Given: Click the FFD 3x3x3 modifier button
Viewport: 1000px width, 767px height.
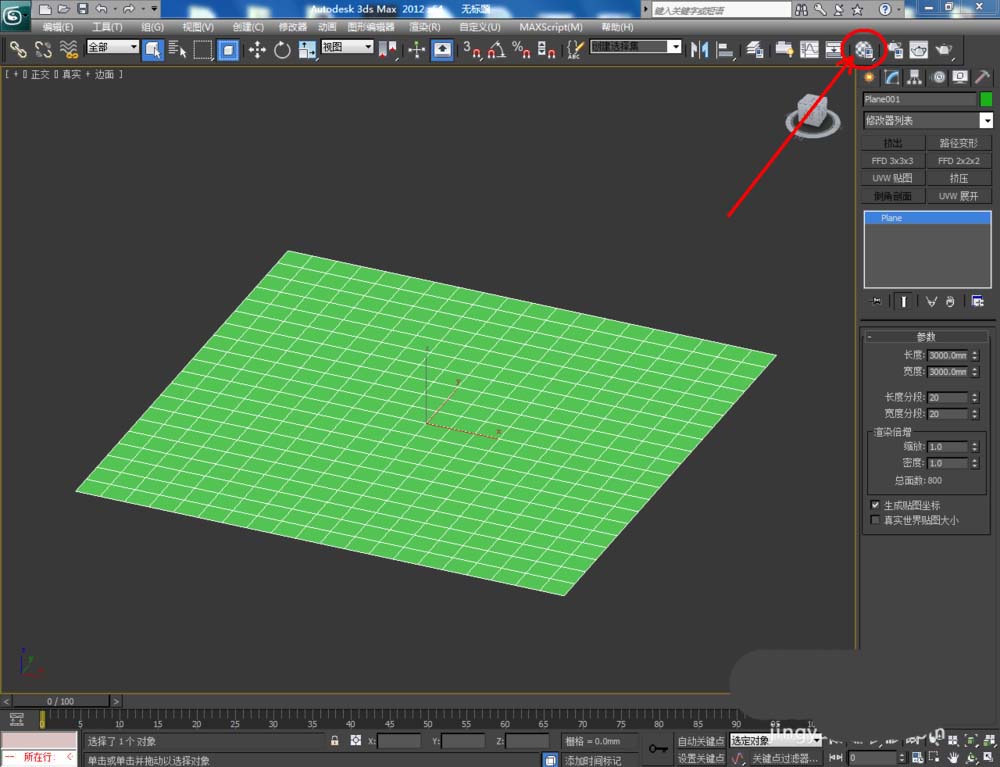Looking at the screenshot, I should coord(892,161).
